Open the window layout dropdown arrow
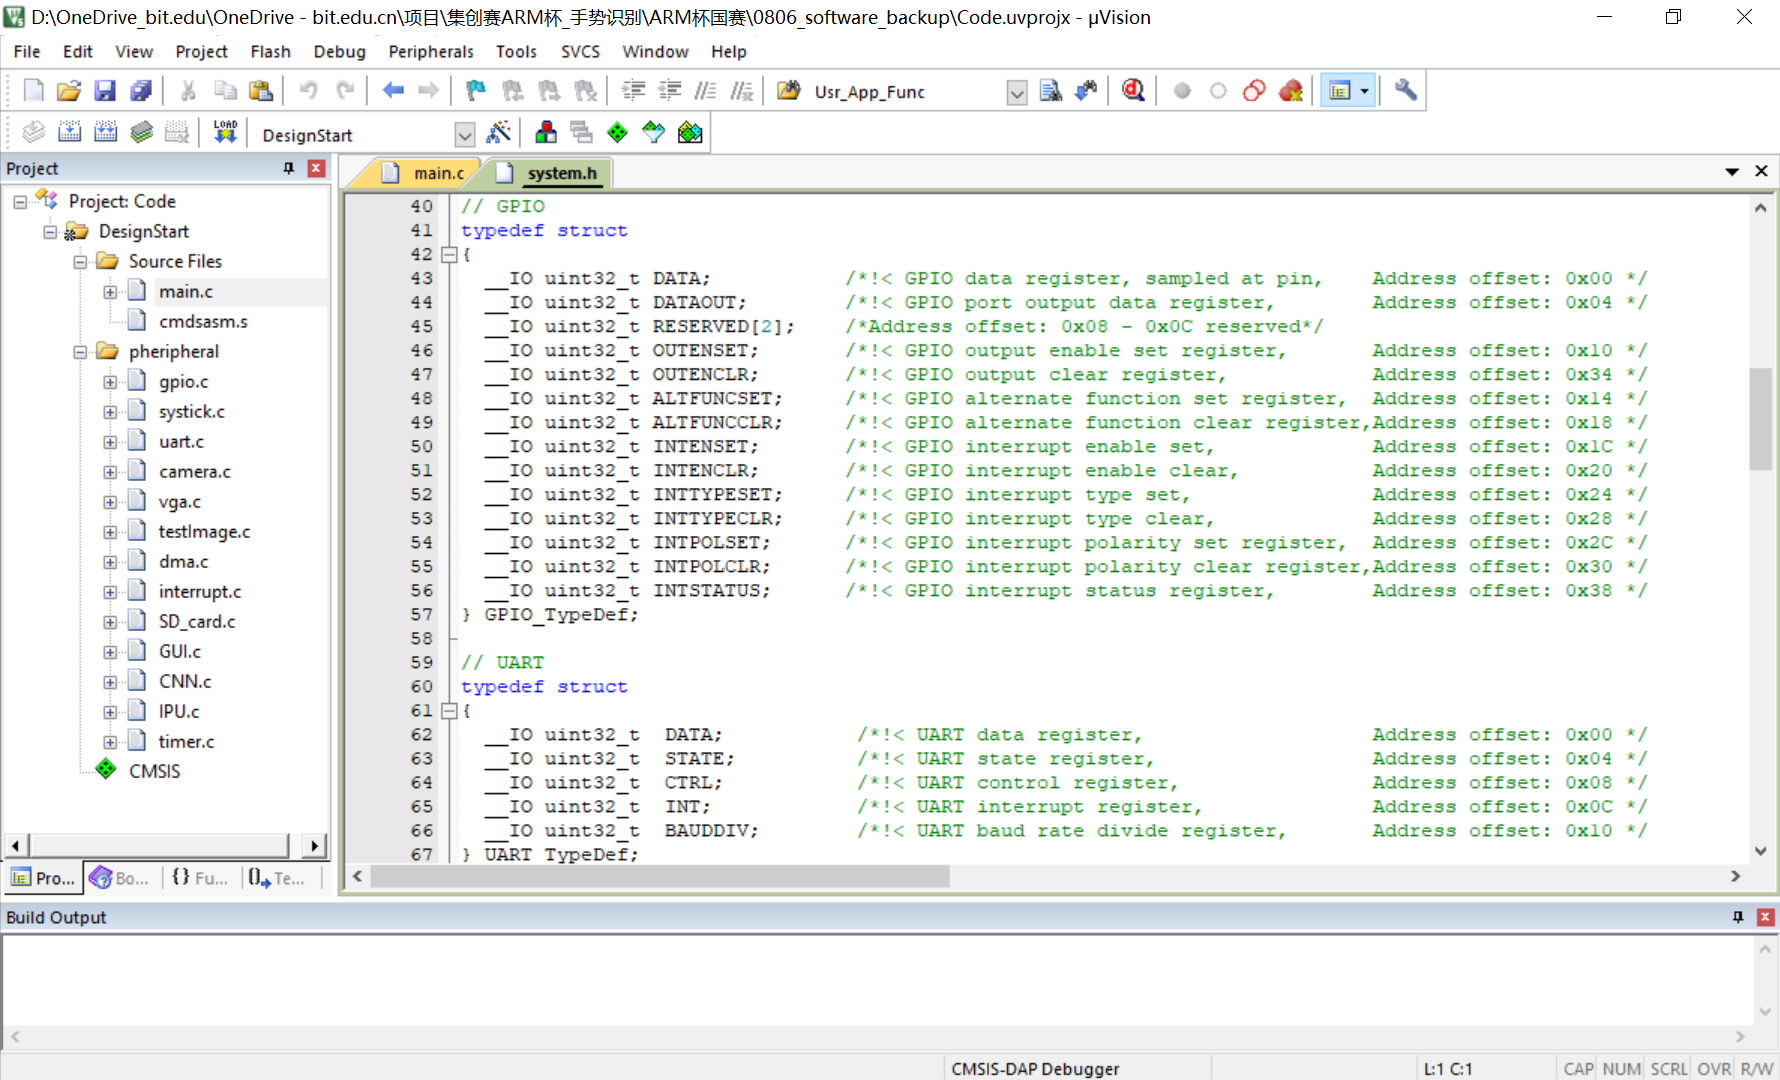The image size is (1780, 1080). (1365, 91)
